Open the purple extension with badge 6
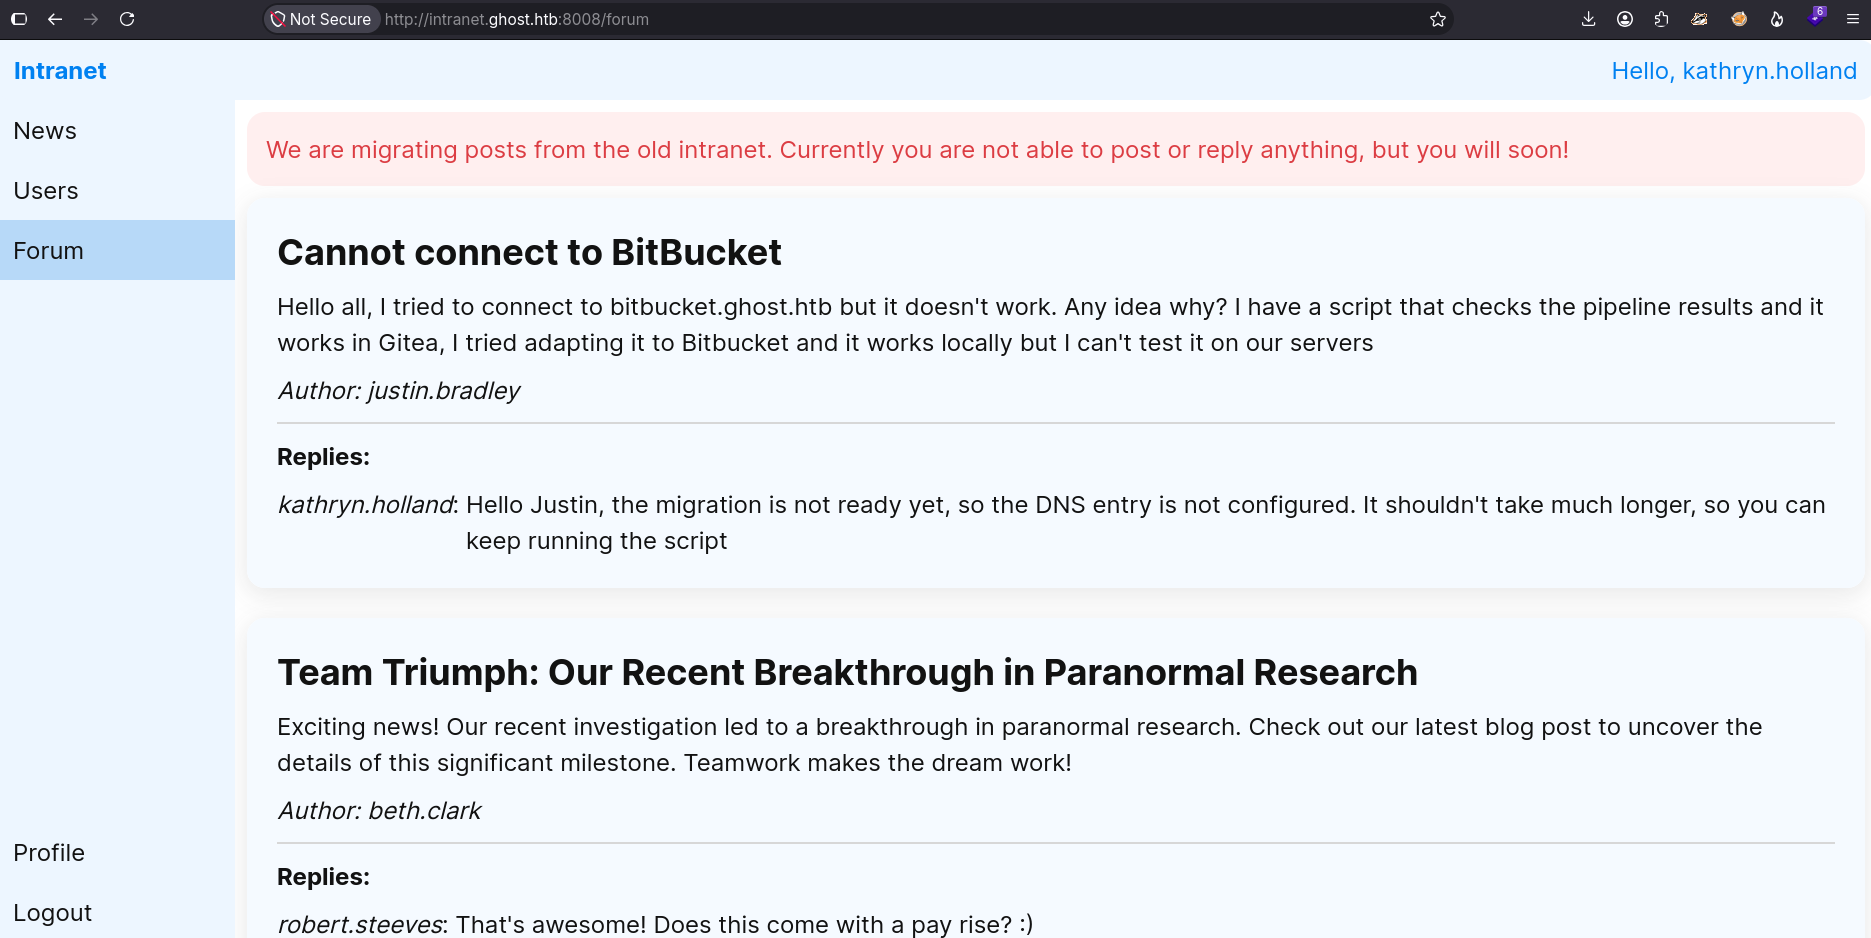This screenshot has height=938, width=1871. pyautogui.click(x=1817, y=17)
